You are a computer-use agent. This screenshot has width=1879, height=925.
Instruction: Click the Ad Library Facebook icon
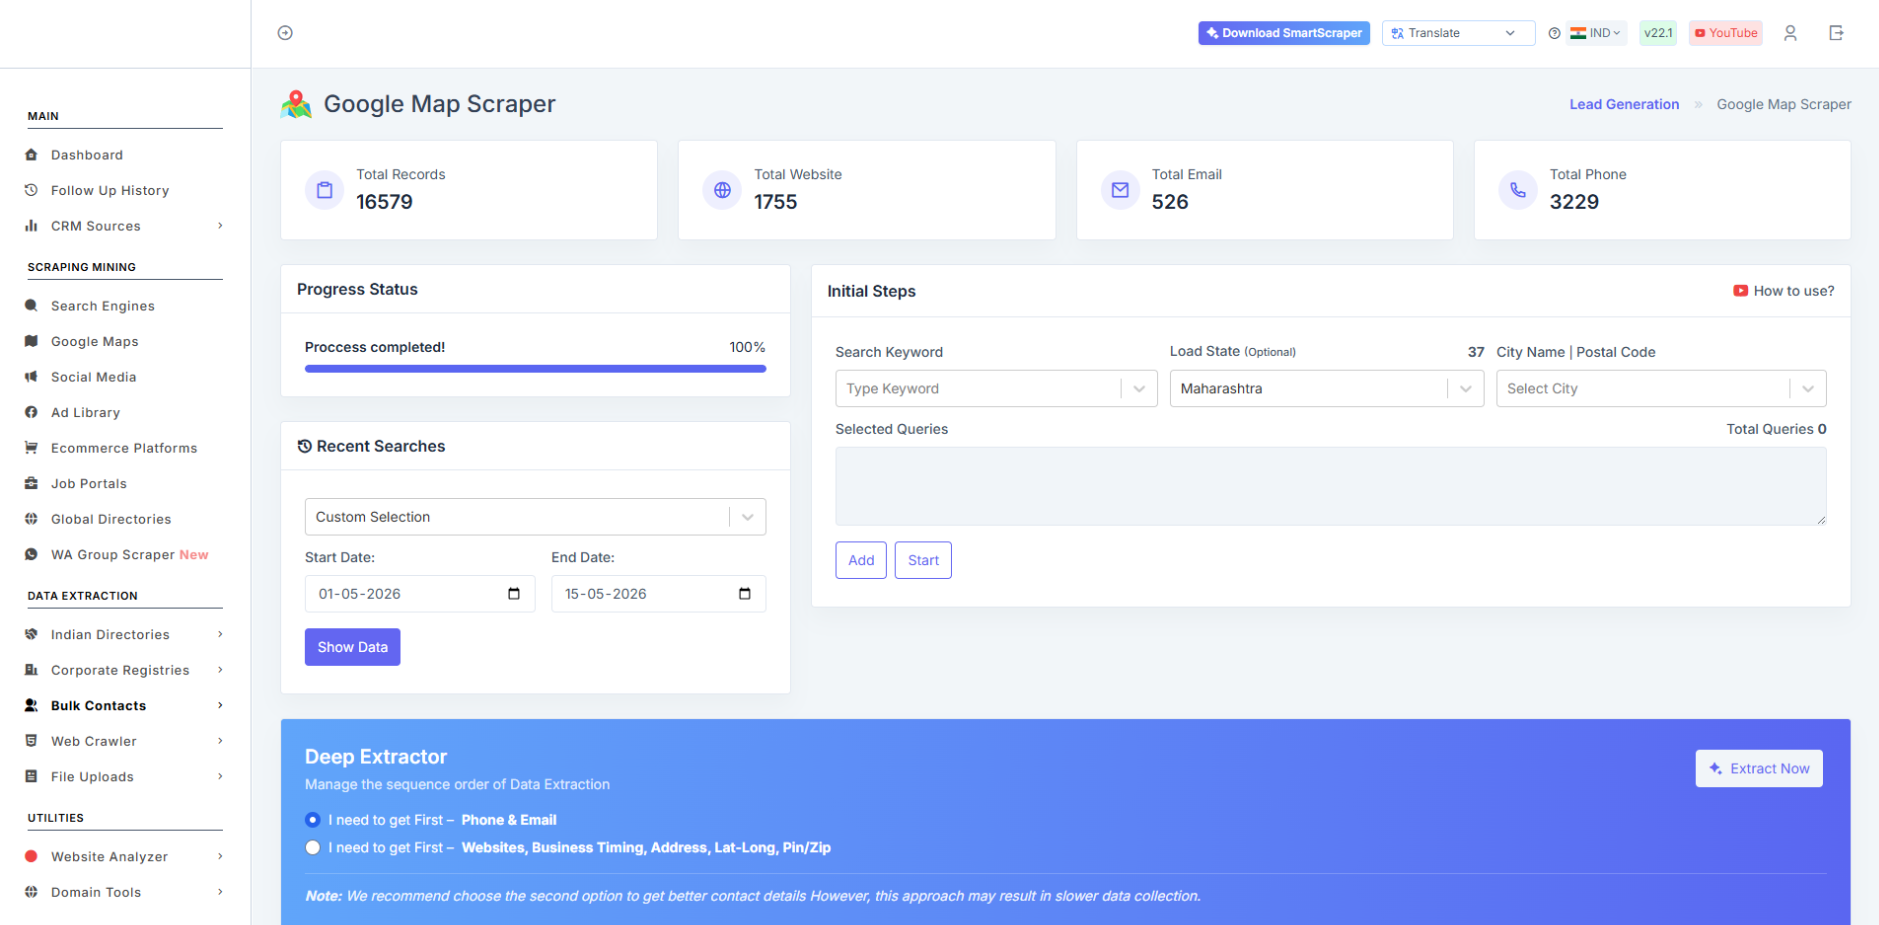click(x=31, y=412)
